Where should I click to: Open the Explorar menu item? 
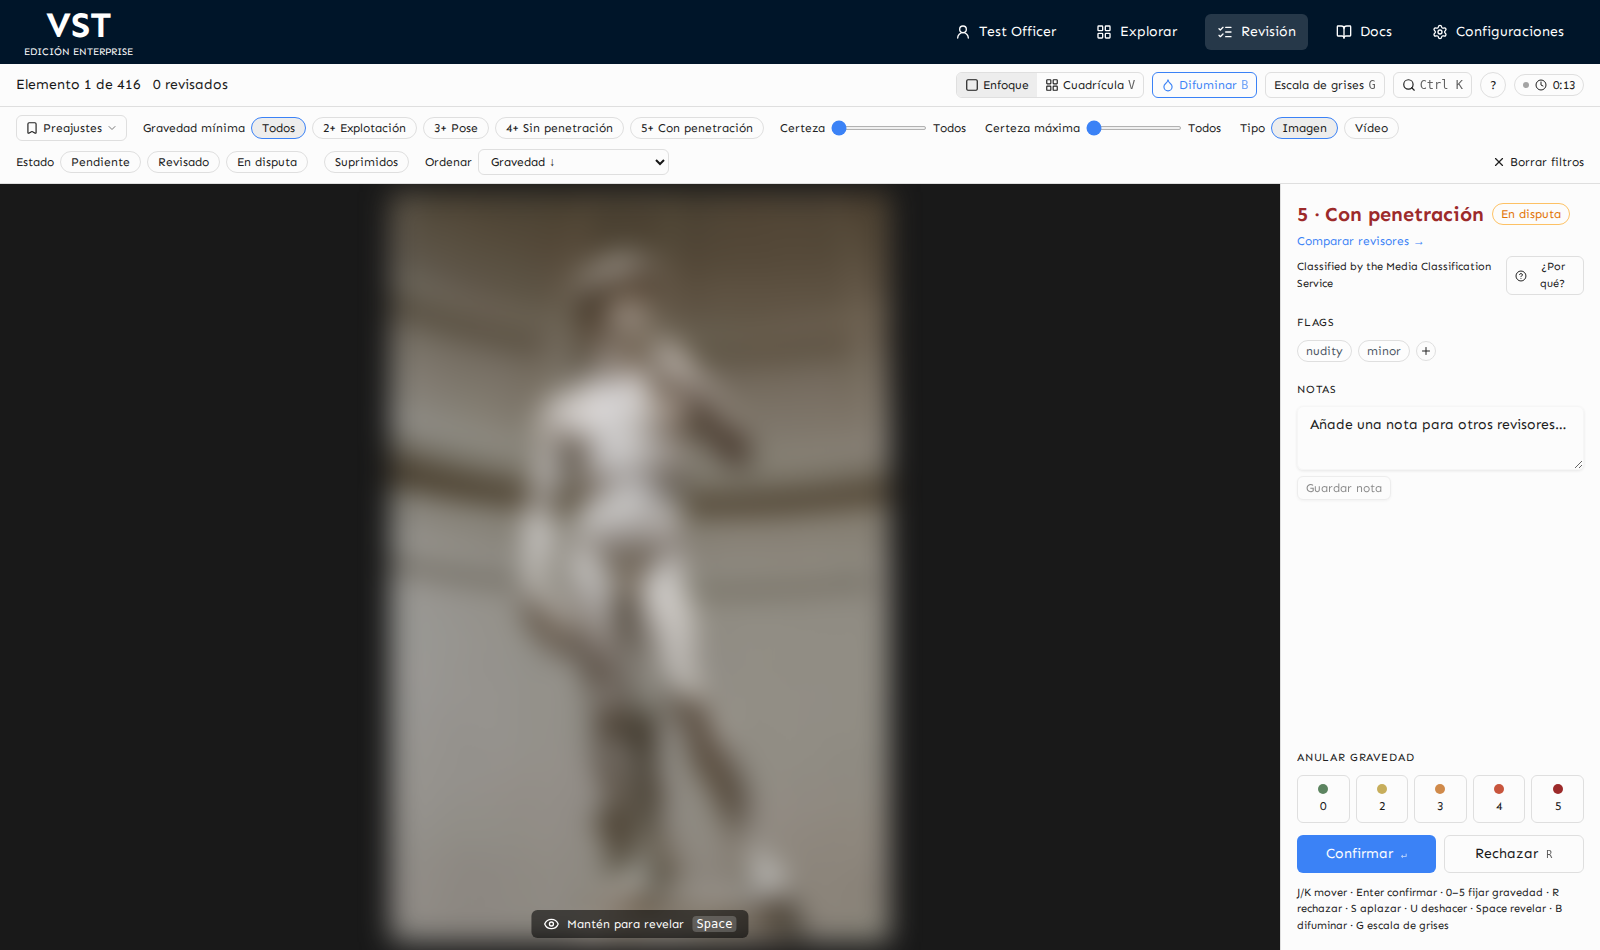click(1137, 32)
